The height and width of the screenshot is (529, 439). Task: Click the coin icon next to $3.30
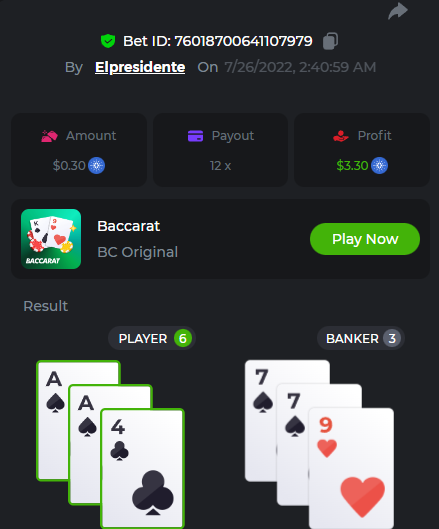pyautogui.click(x=380, y=166)
